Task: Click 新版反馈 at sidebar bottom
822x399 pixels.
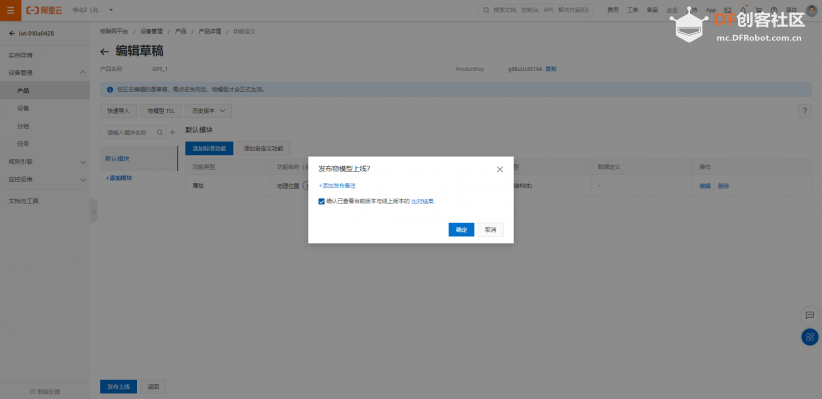Action: [45, 391]
